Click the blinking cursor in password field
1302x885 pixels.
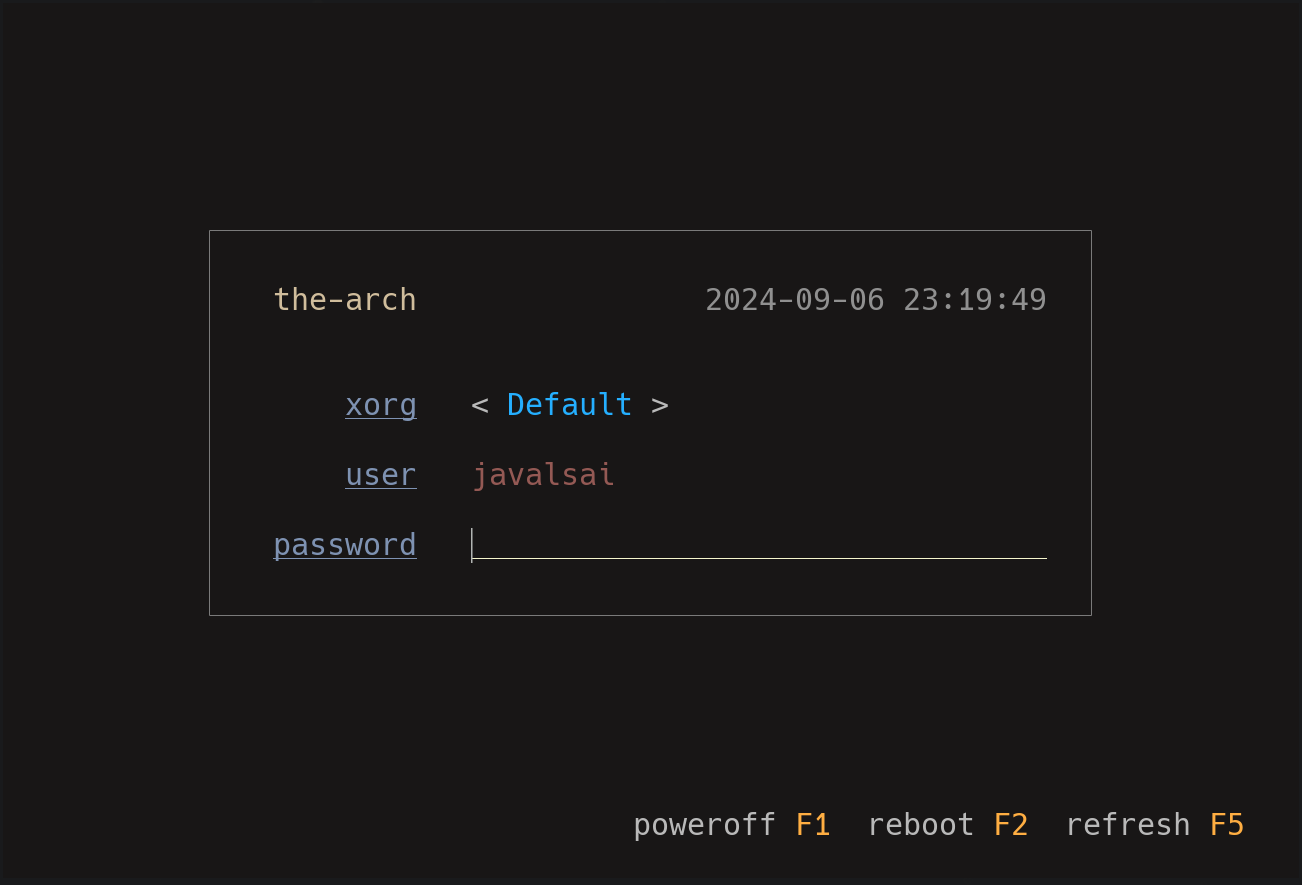(472, 545)
